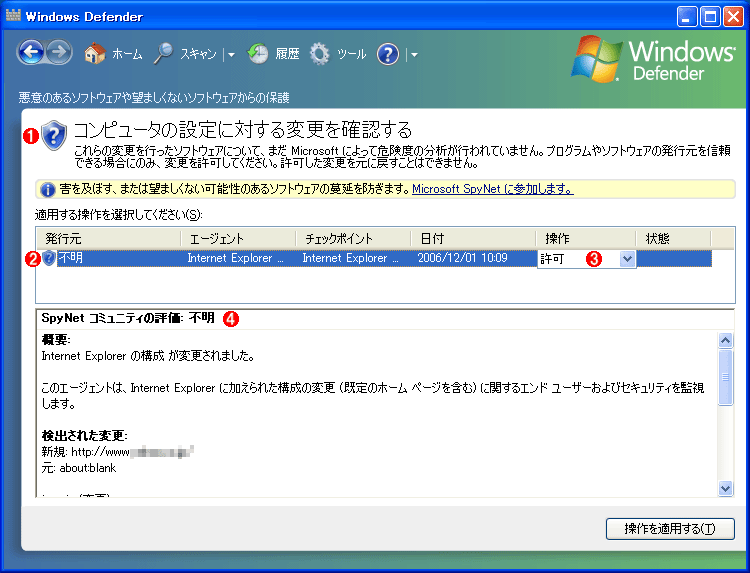Click the 操作を適用する(T) button

pyautogui.click(x=670, y=529)
